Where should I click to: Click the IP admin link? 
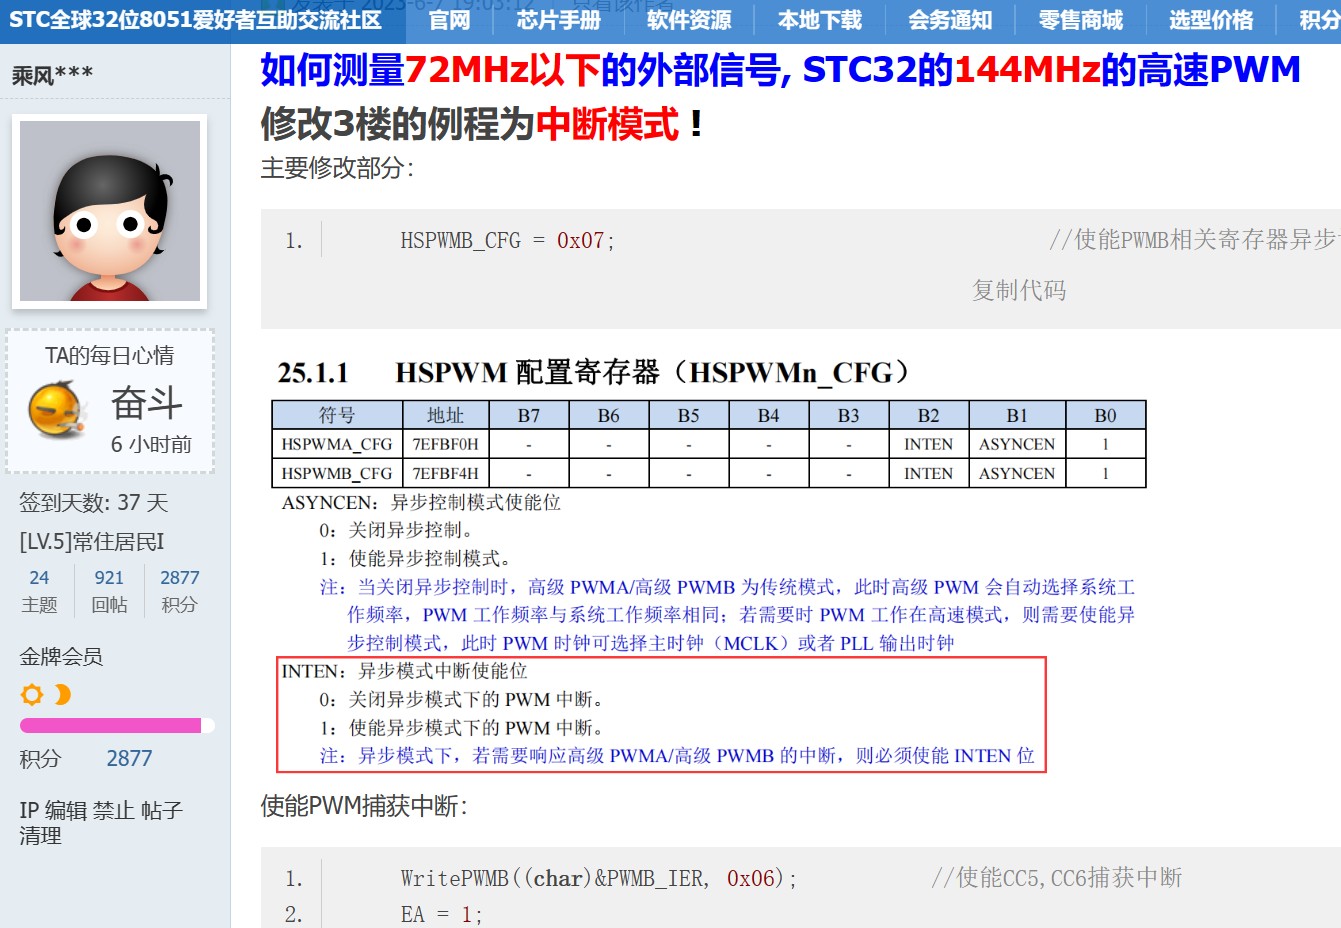[29, 810]
